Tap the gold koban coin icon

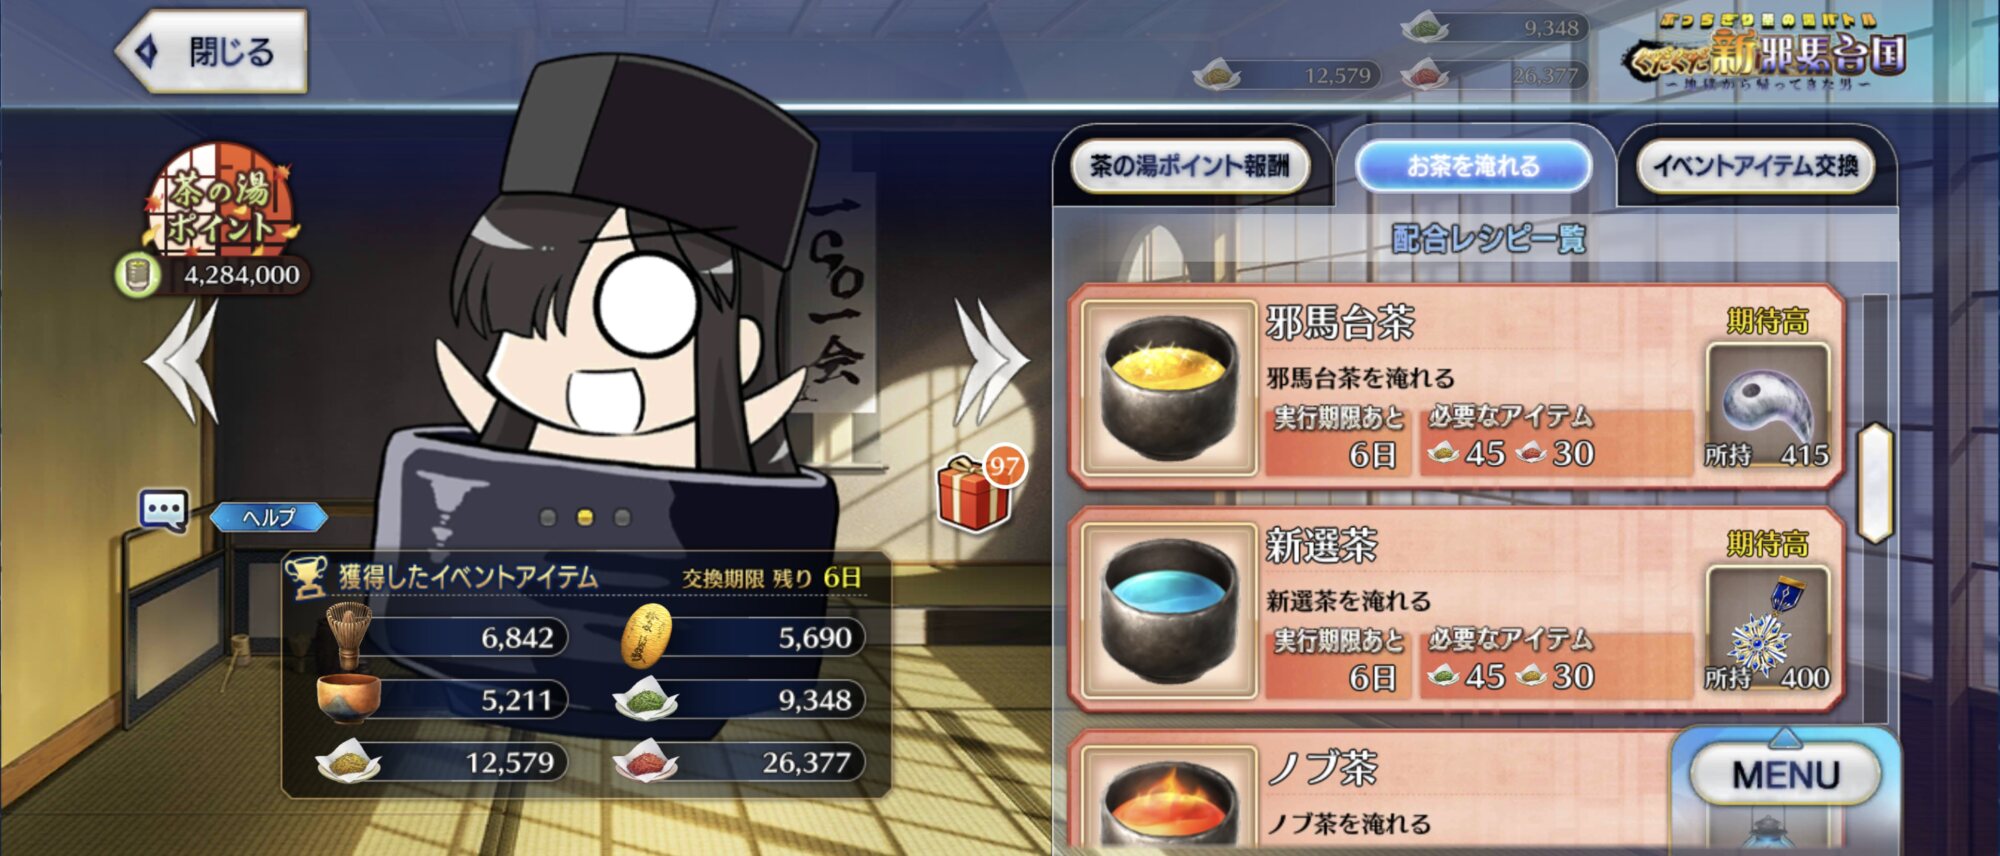pos(646,636)
